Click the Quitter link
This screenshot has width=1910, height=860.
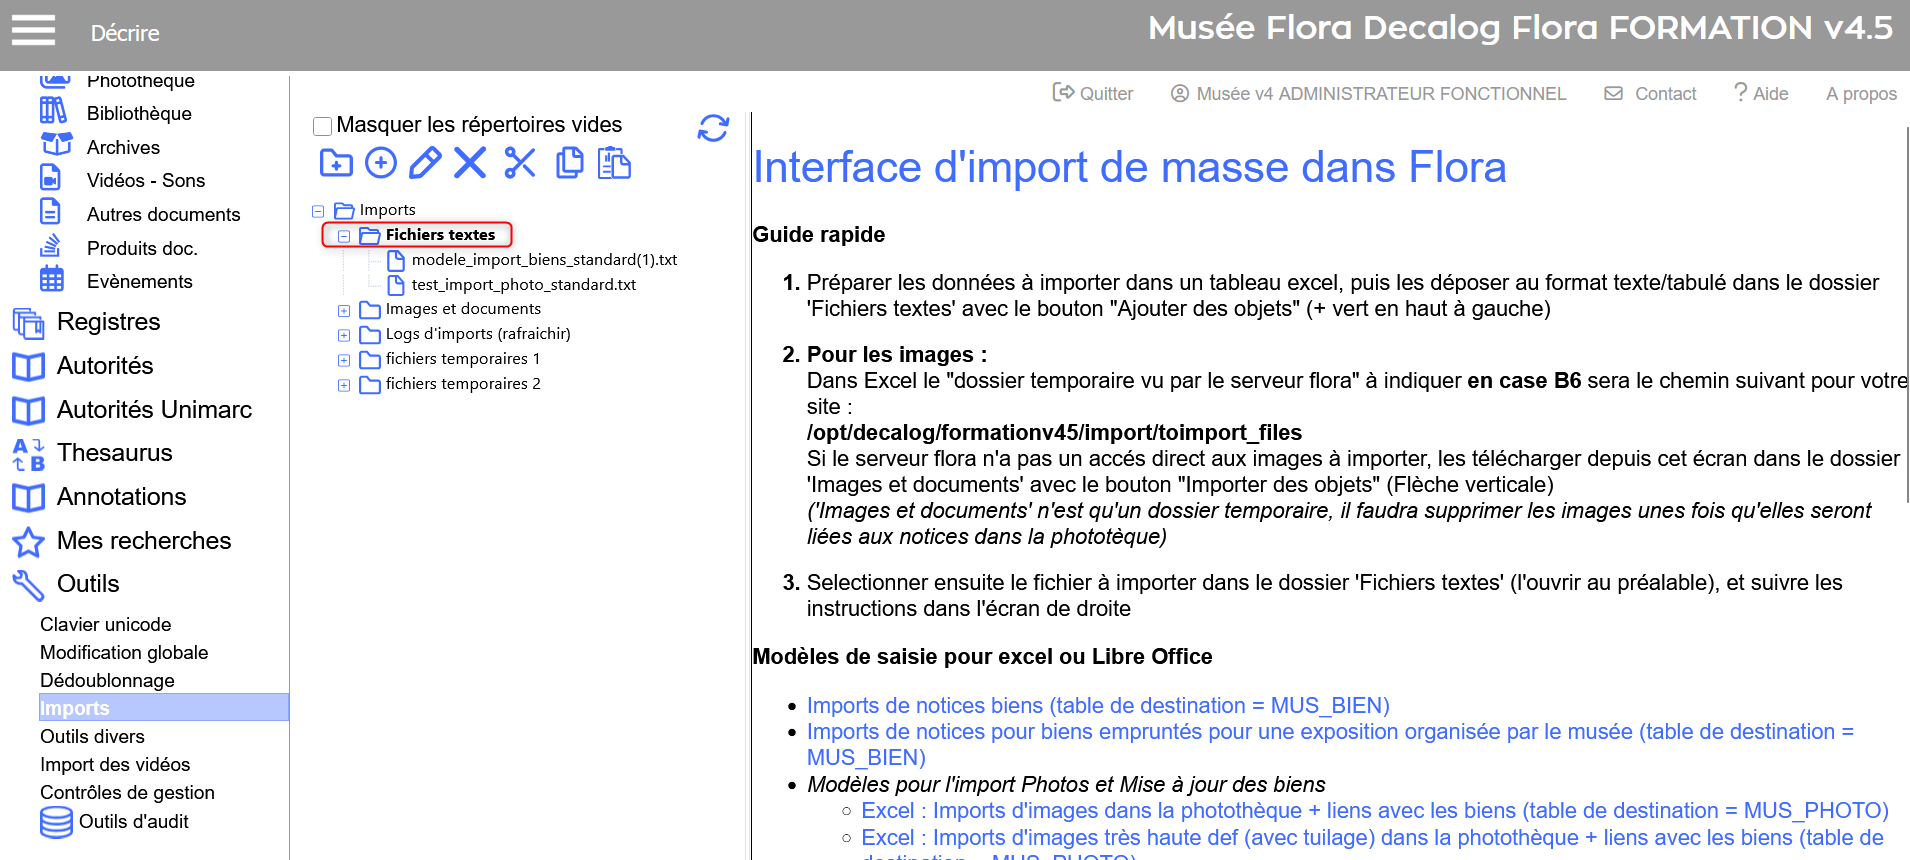(1094, 94)
